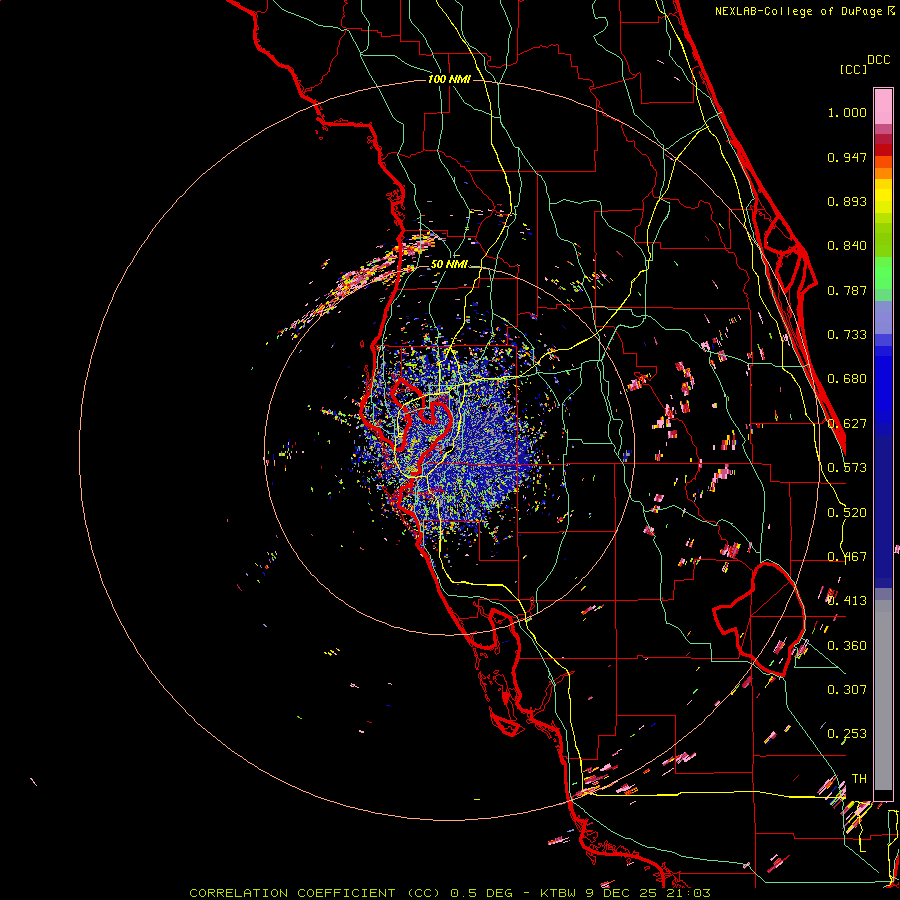Click the 50 NMI range ring label
Screen dimensions: 900x900
click(449, 264)
